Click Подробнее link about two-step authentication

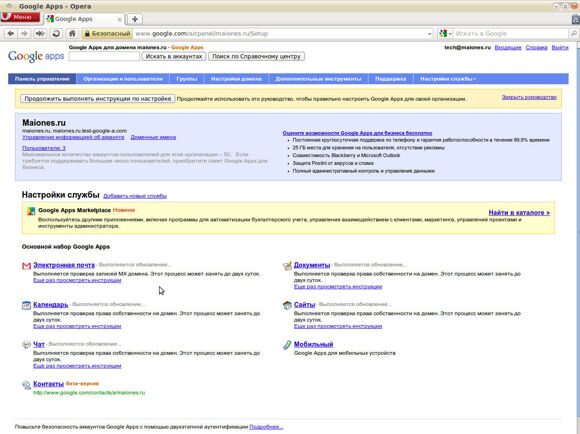[266, 427]
